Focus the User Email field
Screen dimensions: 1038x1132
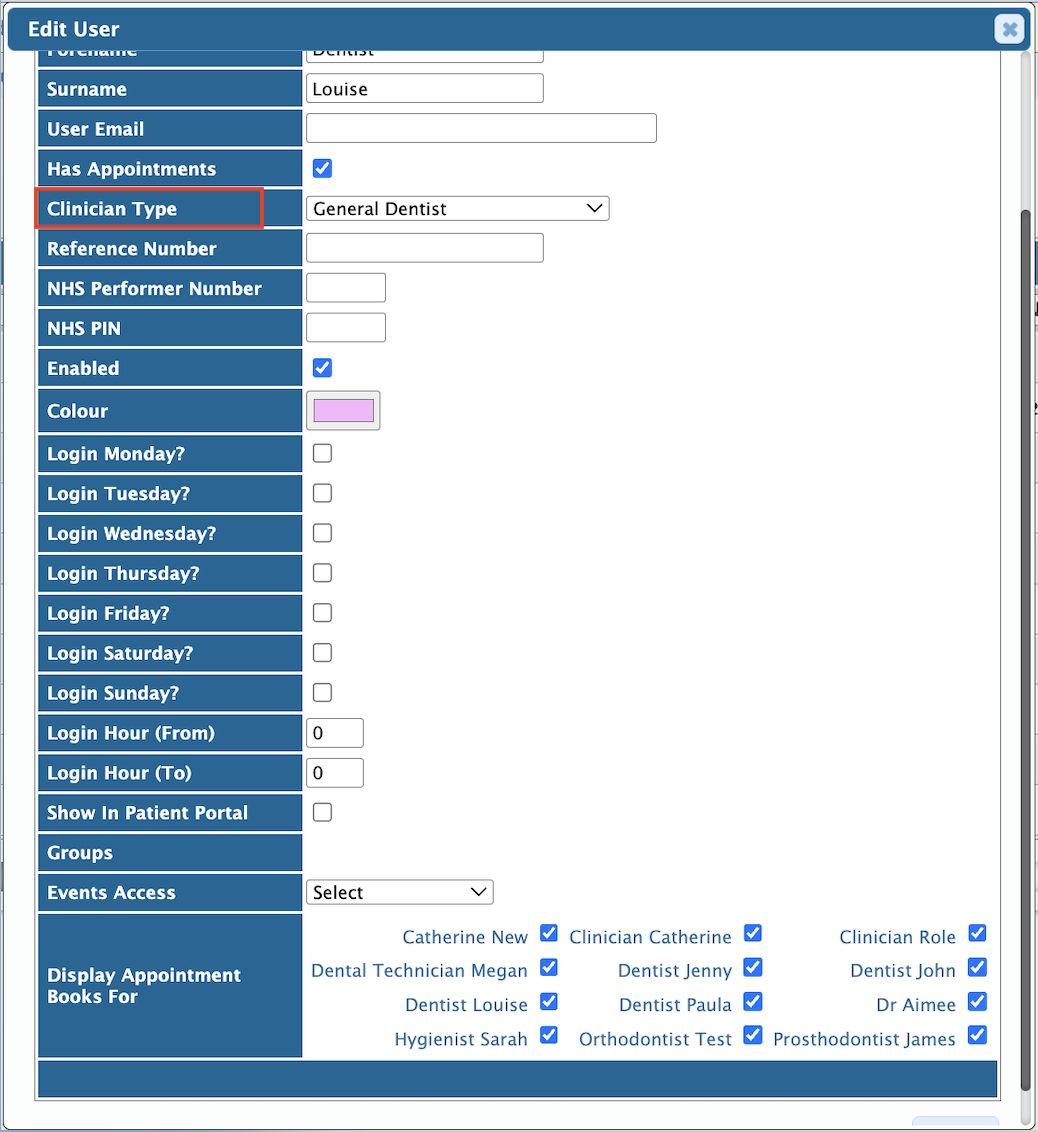(x=481, y=128)
